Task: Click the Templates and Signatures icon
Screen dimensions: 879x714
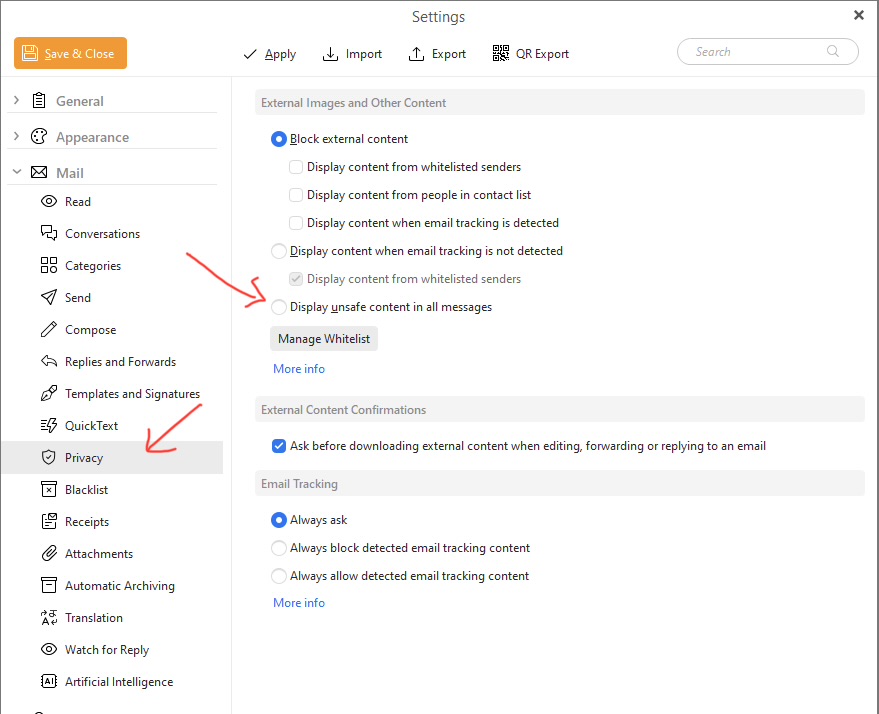Action: pyautogui.click(x=48, y=394)
